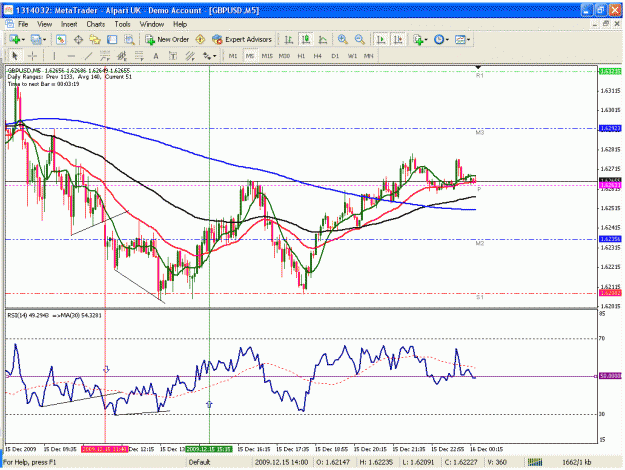Select the Vertical Line drawing tool
Image resolution: width=625 pixels, height=470 pixels.
coord(54,56)
